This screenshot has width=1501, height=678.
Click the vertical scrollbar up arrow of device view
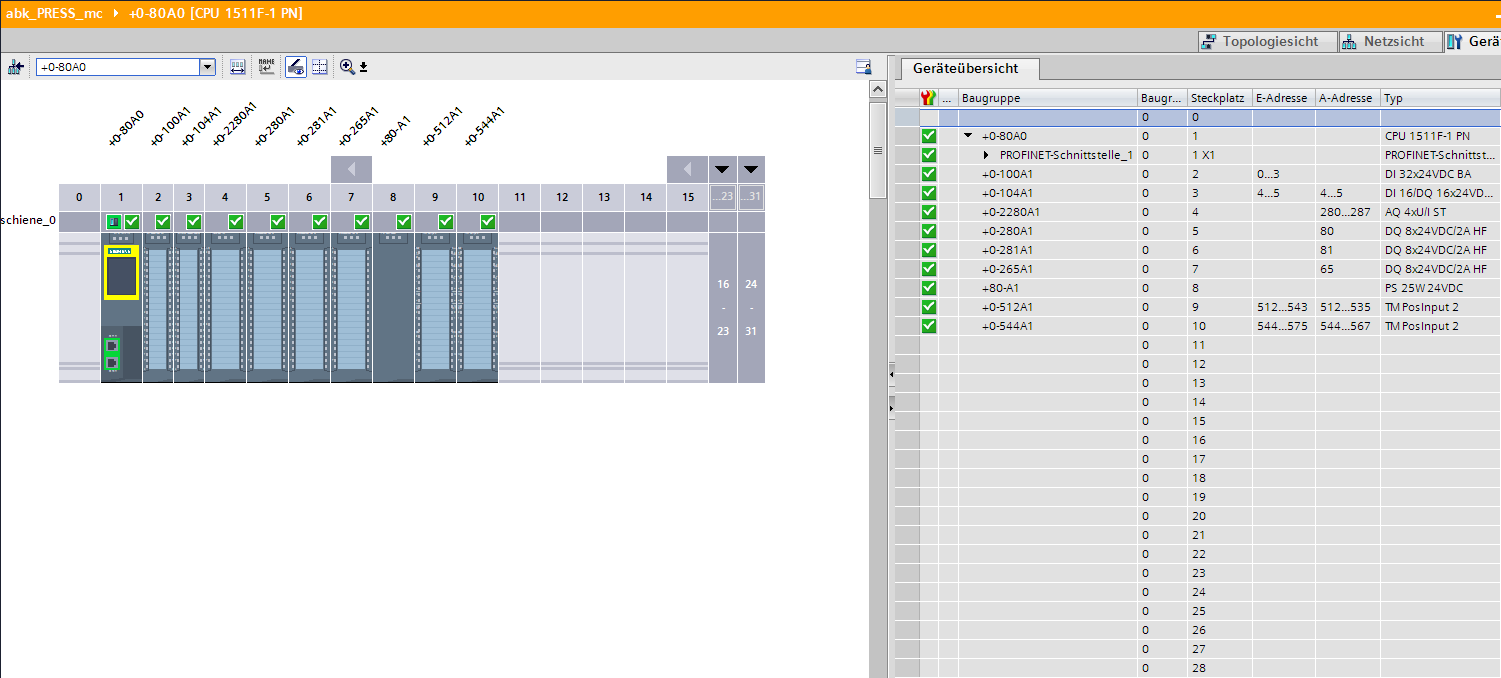pyautogui.click(x=878, y=91)
